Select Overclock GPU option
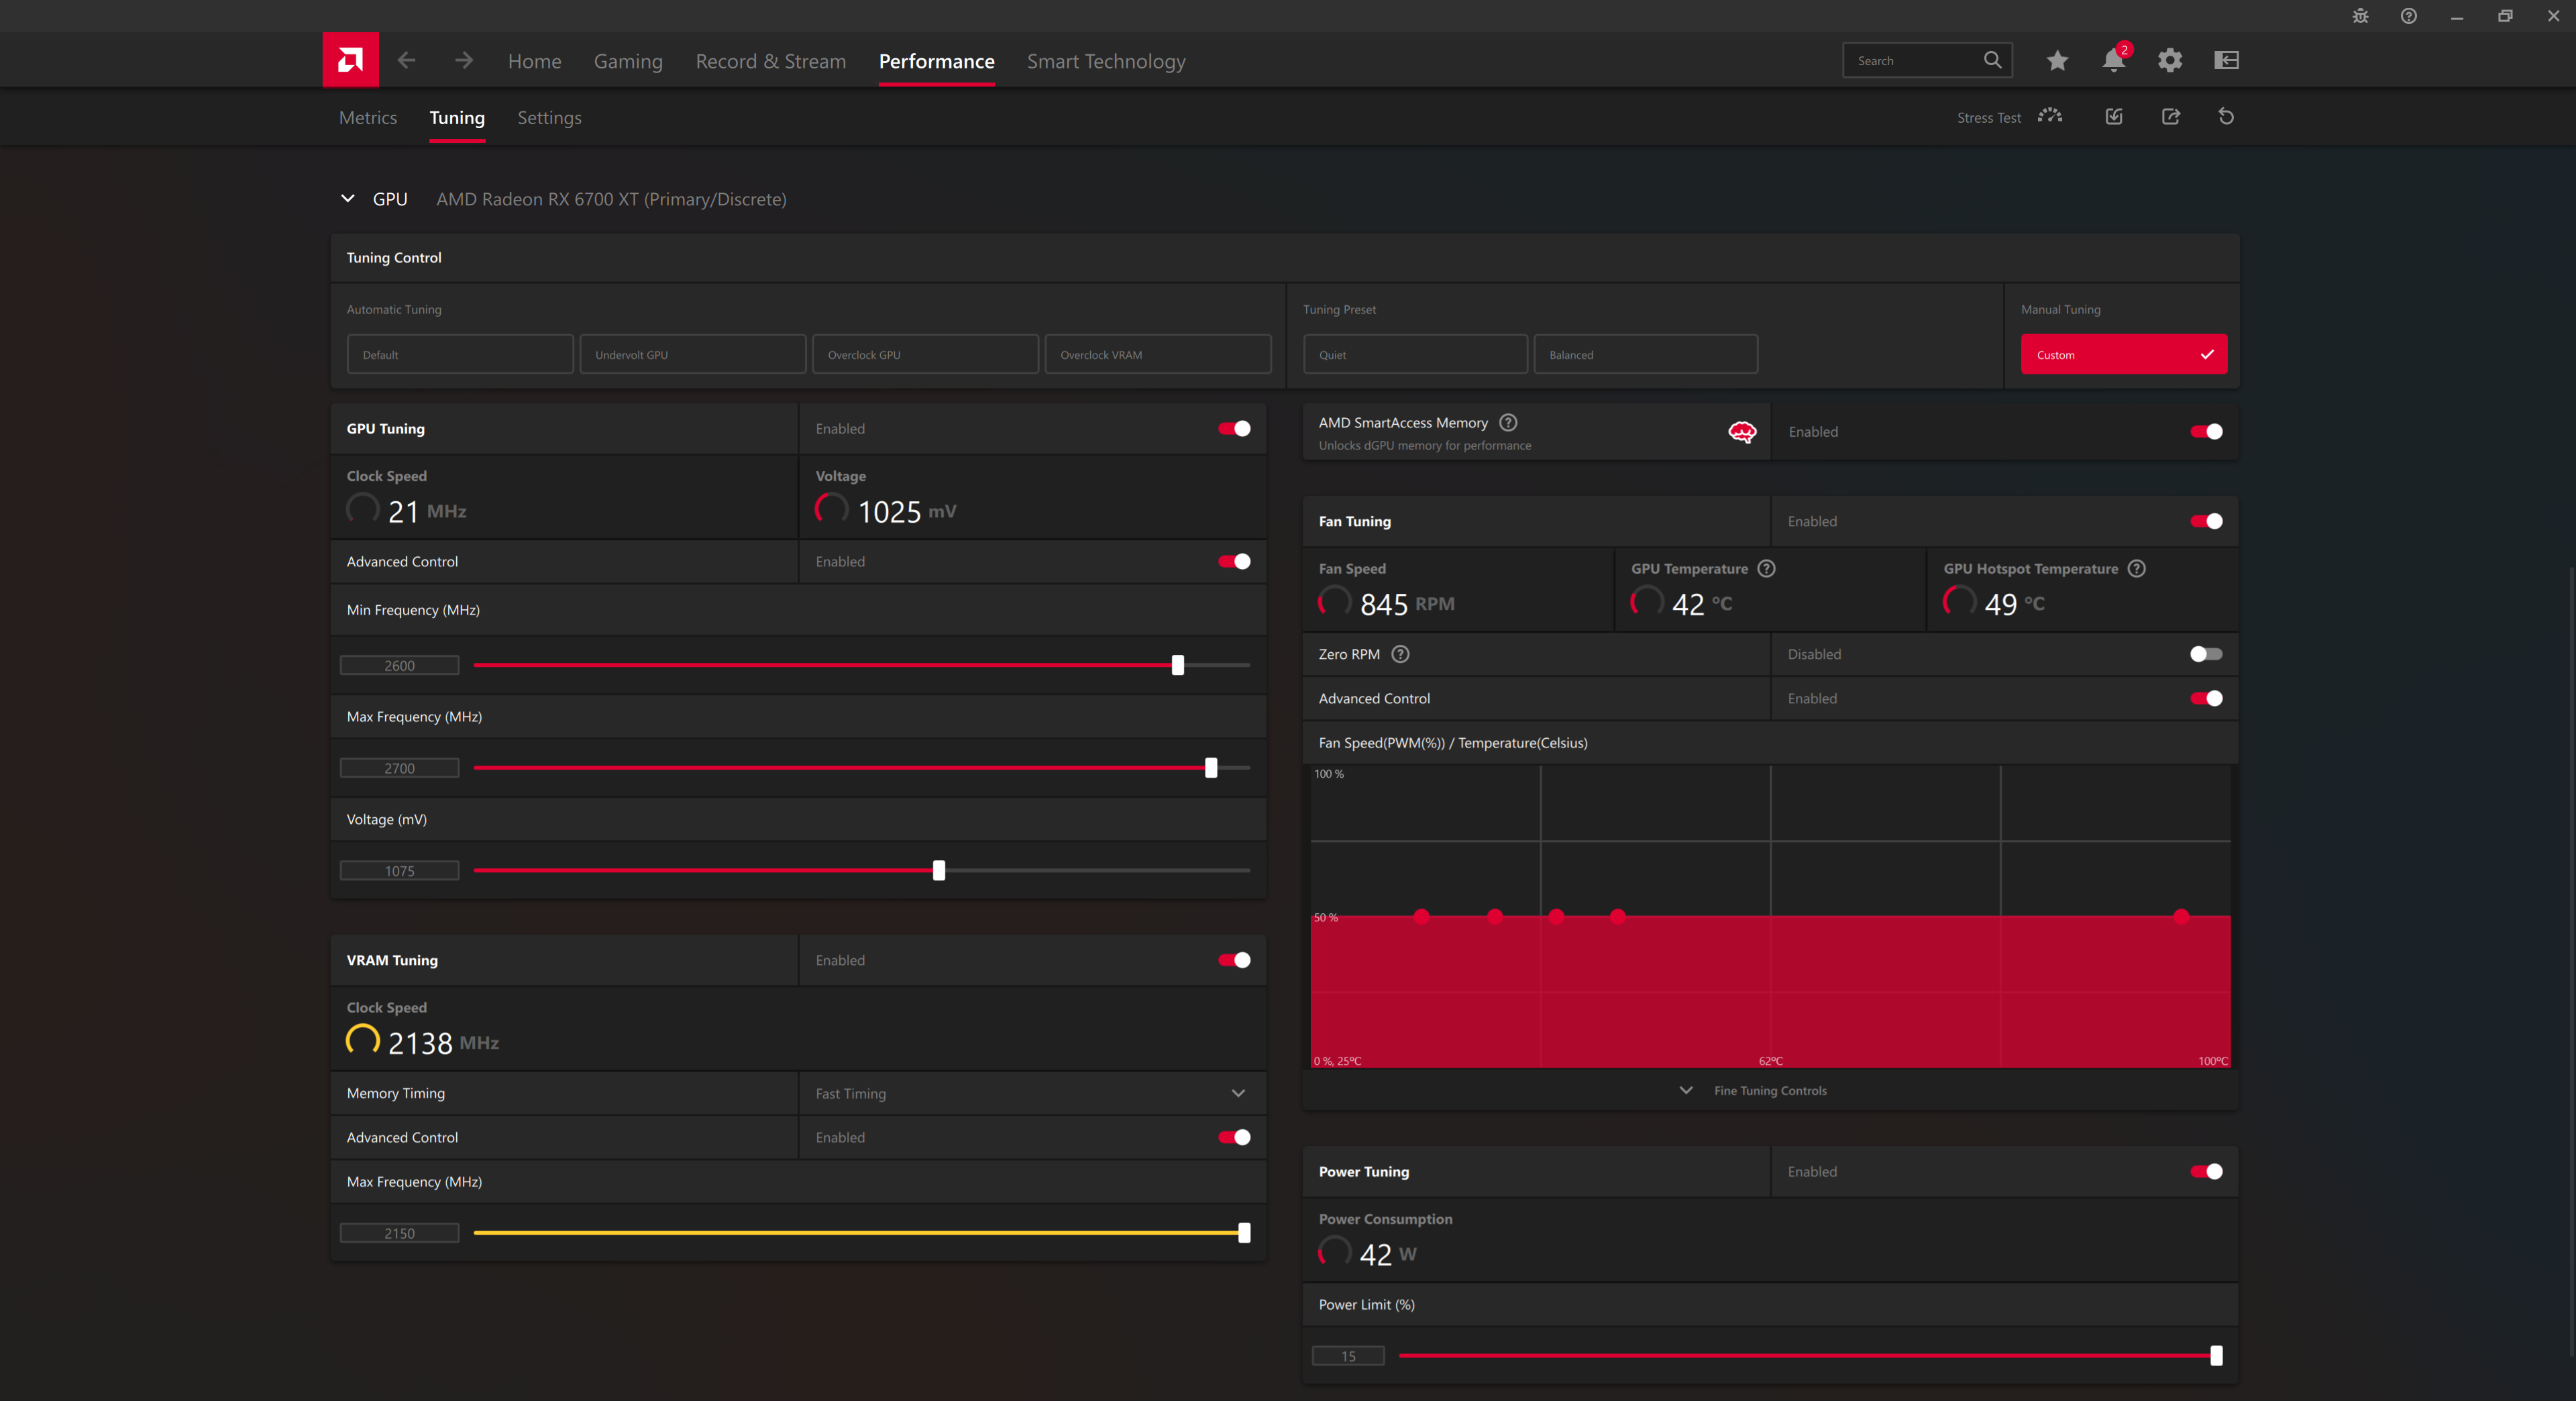 click(925, 354)
